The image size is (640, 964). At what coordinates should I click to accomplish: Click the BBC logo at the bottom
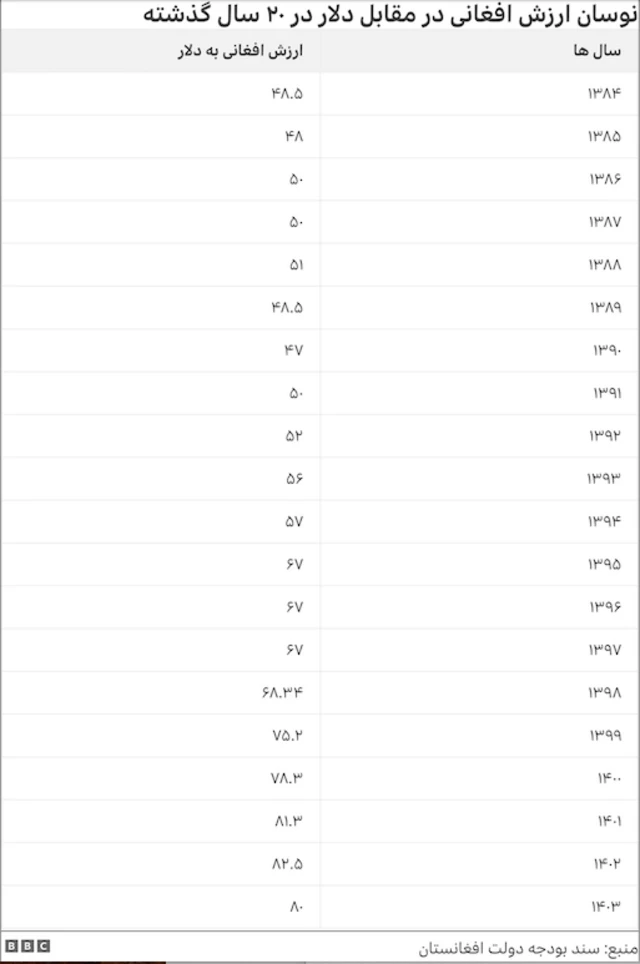[x=27, y=945]
